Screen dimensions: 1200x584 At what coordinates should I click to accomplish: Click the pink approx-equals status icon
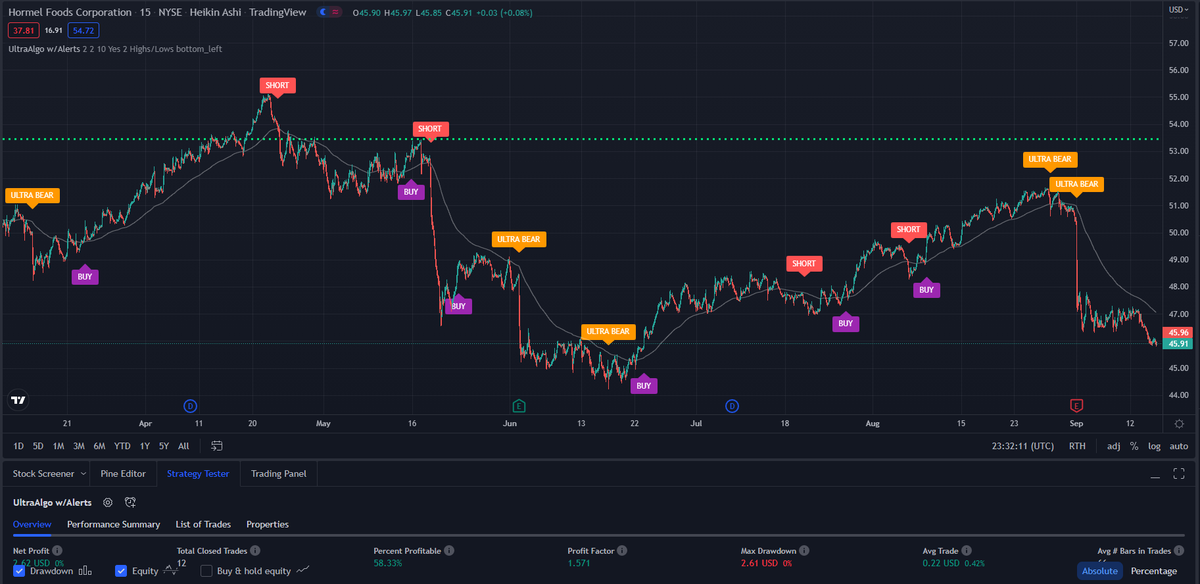[334, 12]
